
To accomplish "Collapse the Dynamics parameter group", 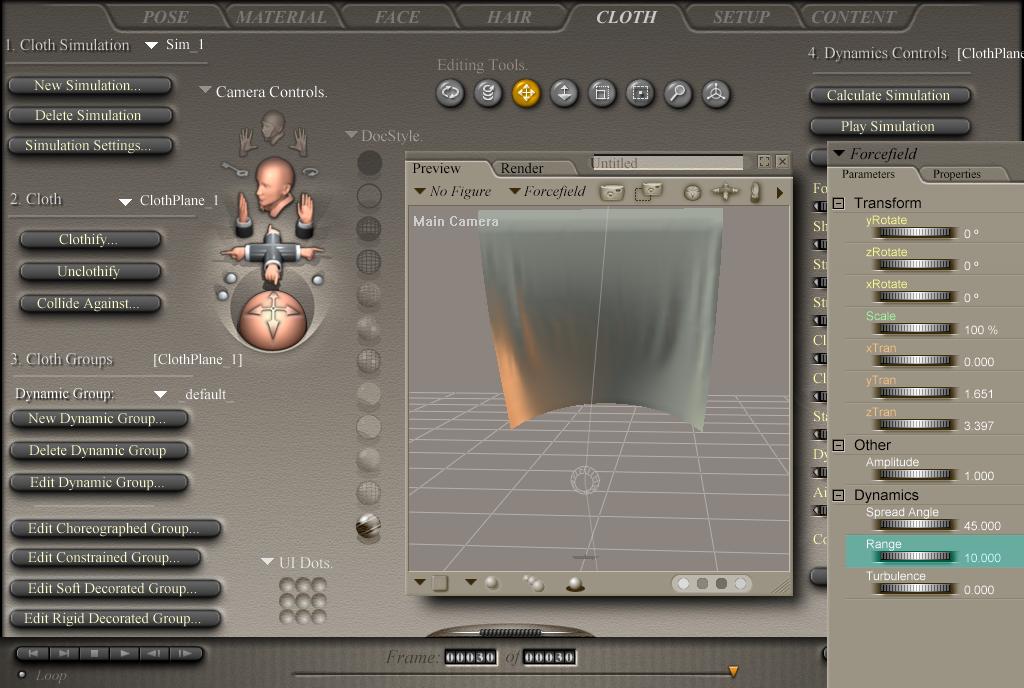I will (839, 495).
